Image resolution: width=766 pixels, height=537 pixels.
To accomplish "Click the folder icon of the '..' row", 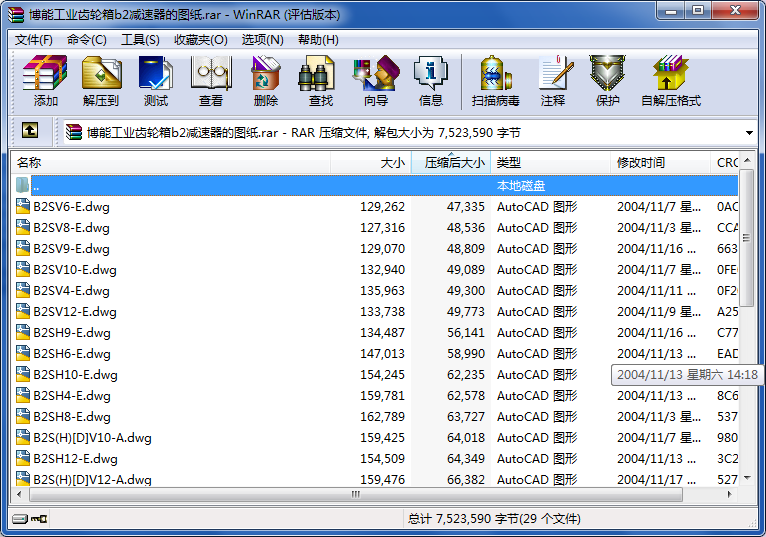I will coord(22,185).
